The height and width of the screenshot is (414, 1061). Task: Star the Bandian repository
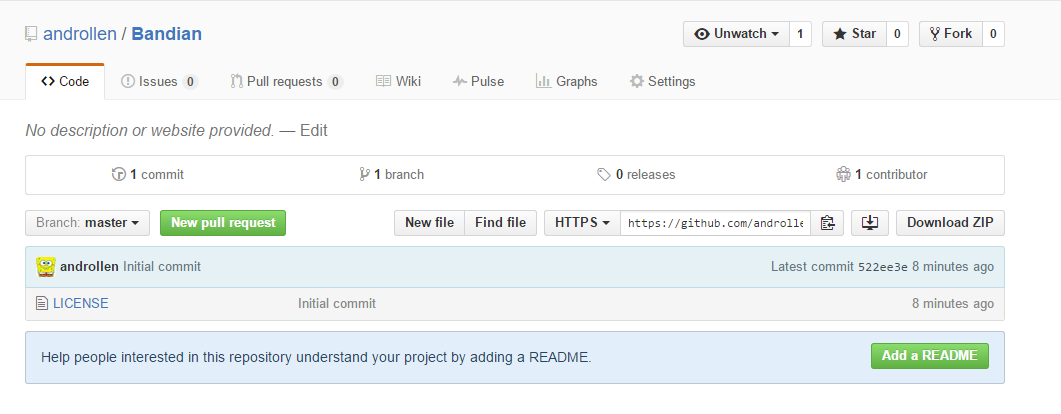[854, 34]
